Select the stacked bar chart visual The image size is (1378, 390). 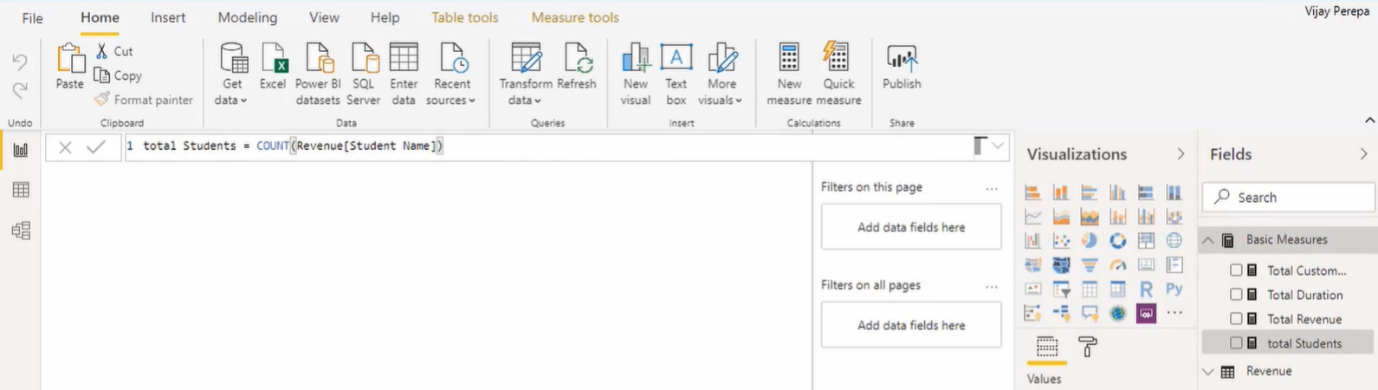click(1033, 193)
